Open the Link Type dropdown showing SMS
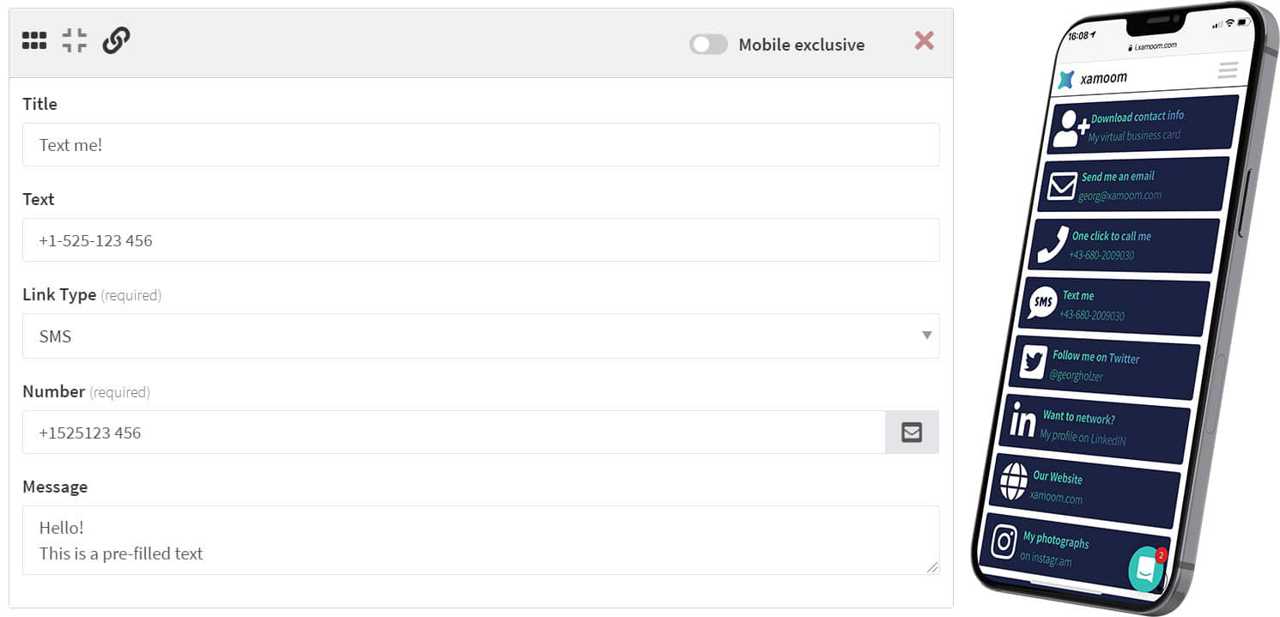The image size is (1280, 617). click(x=481, y=336)
